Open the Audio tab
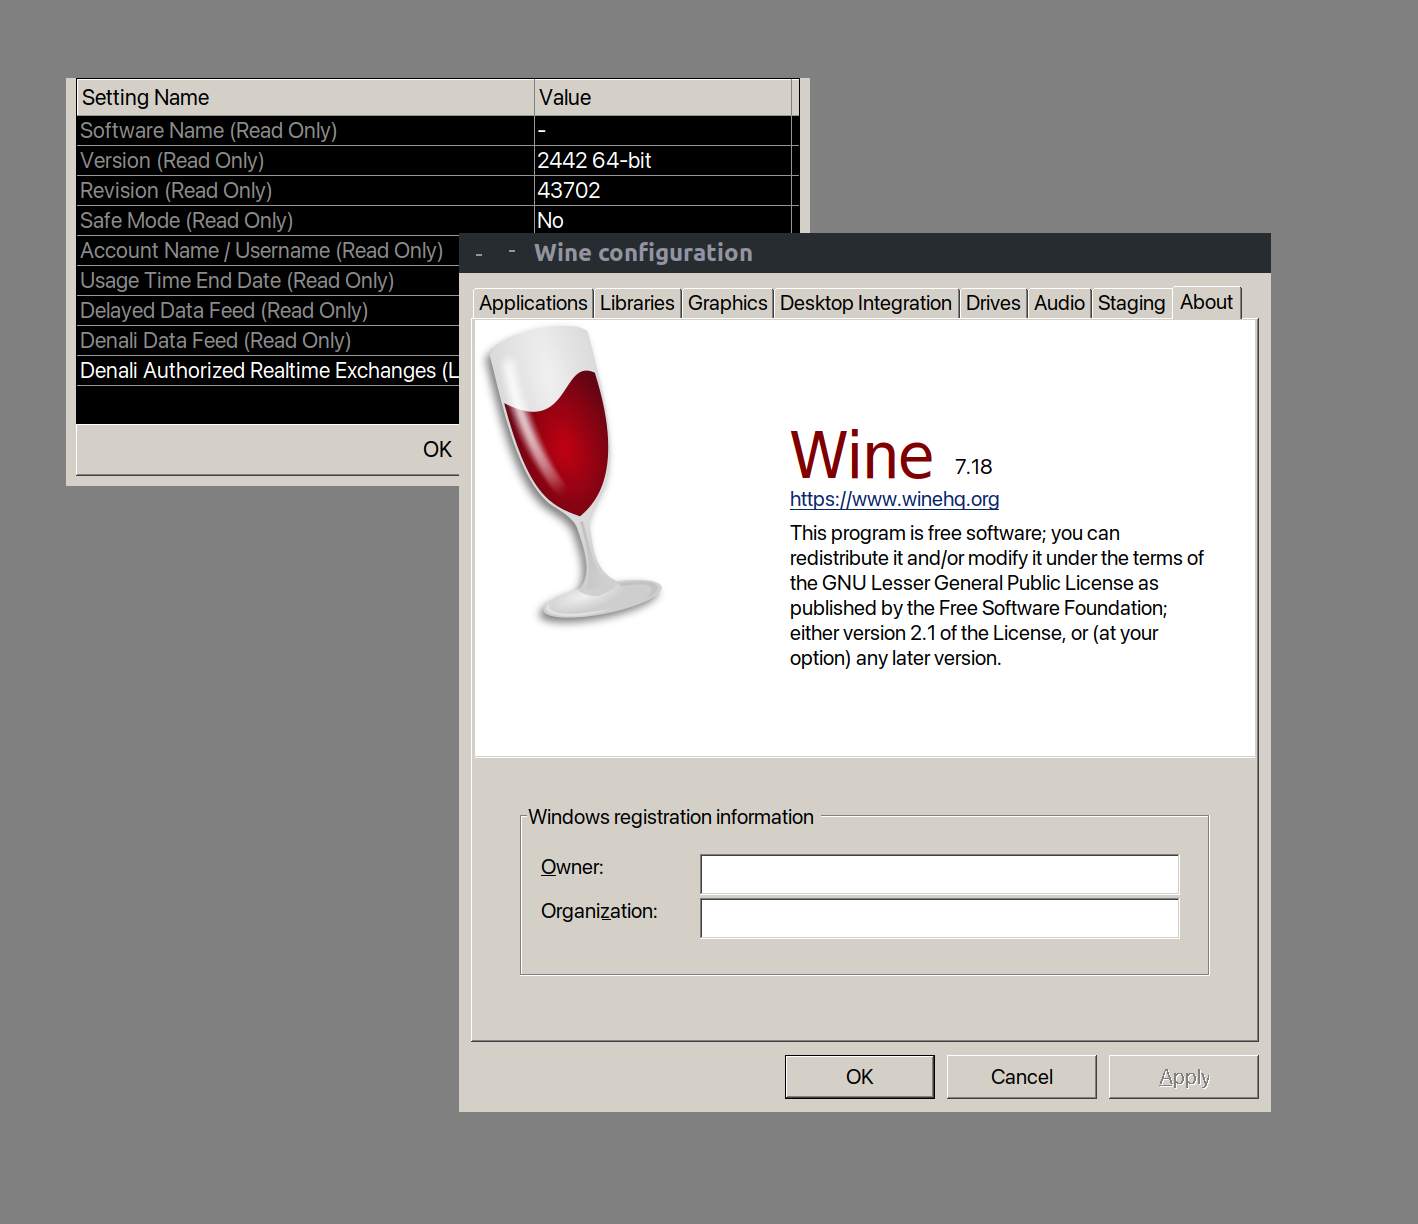This screenshot has width=1418, height=1224. click(x=1059, y=303)
